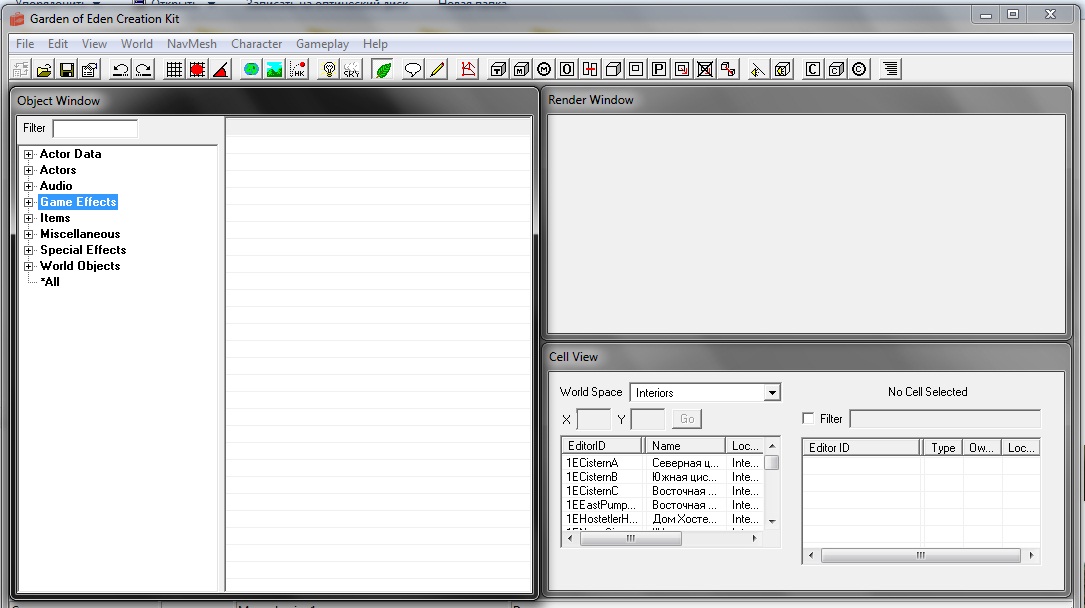Click the redo arrow icon
Image resolution: width=1085 pixels, height=608 pixels.
click(x=143, y=69)
